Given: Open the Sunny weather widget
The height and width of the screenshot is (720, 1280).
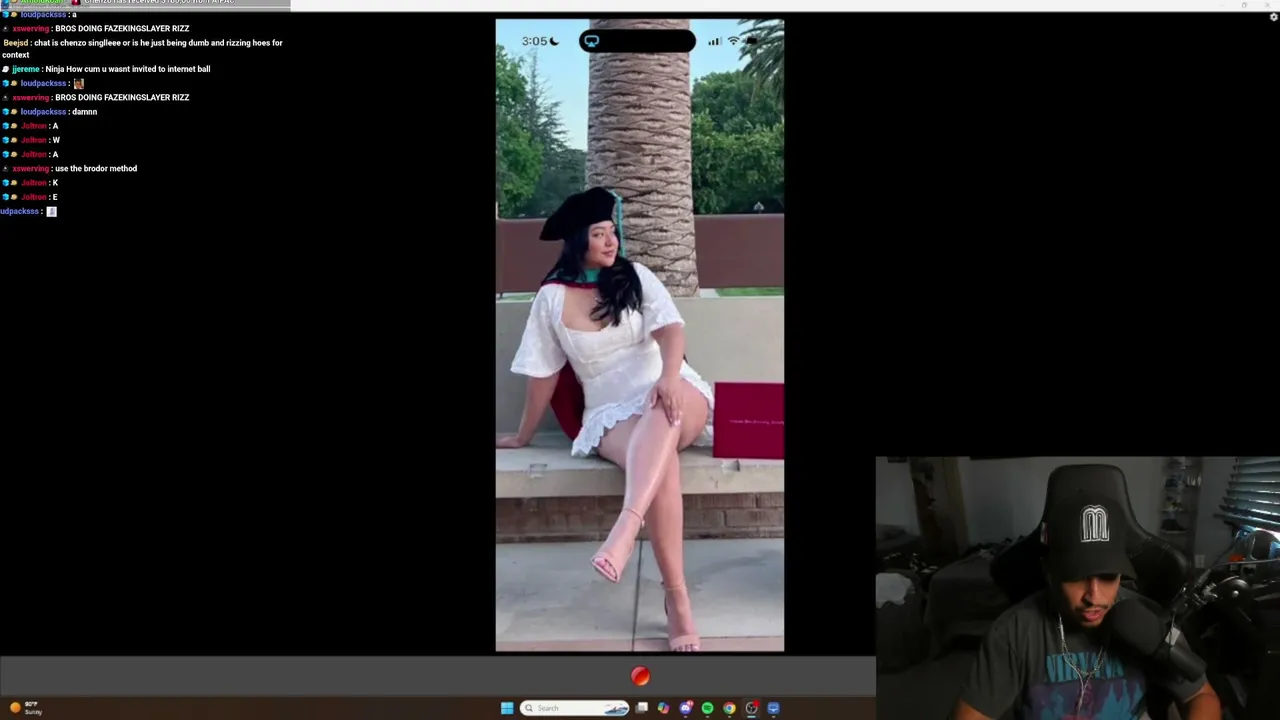Looking at the screenshot, I should click(x=26, y=708).
